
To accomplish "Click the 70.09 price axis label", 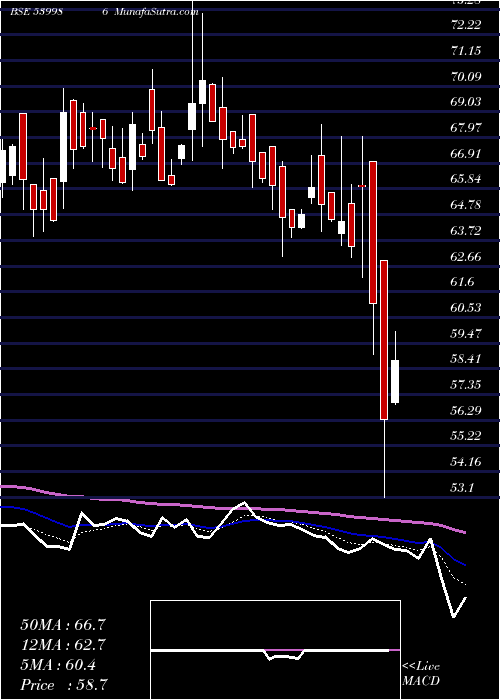I will pyautogui.click(x=468, y=76).
